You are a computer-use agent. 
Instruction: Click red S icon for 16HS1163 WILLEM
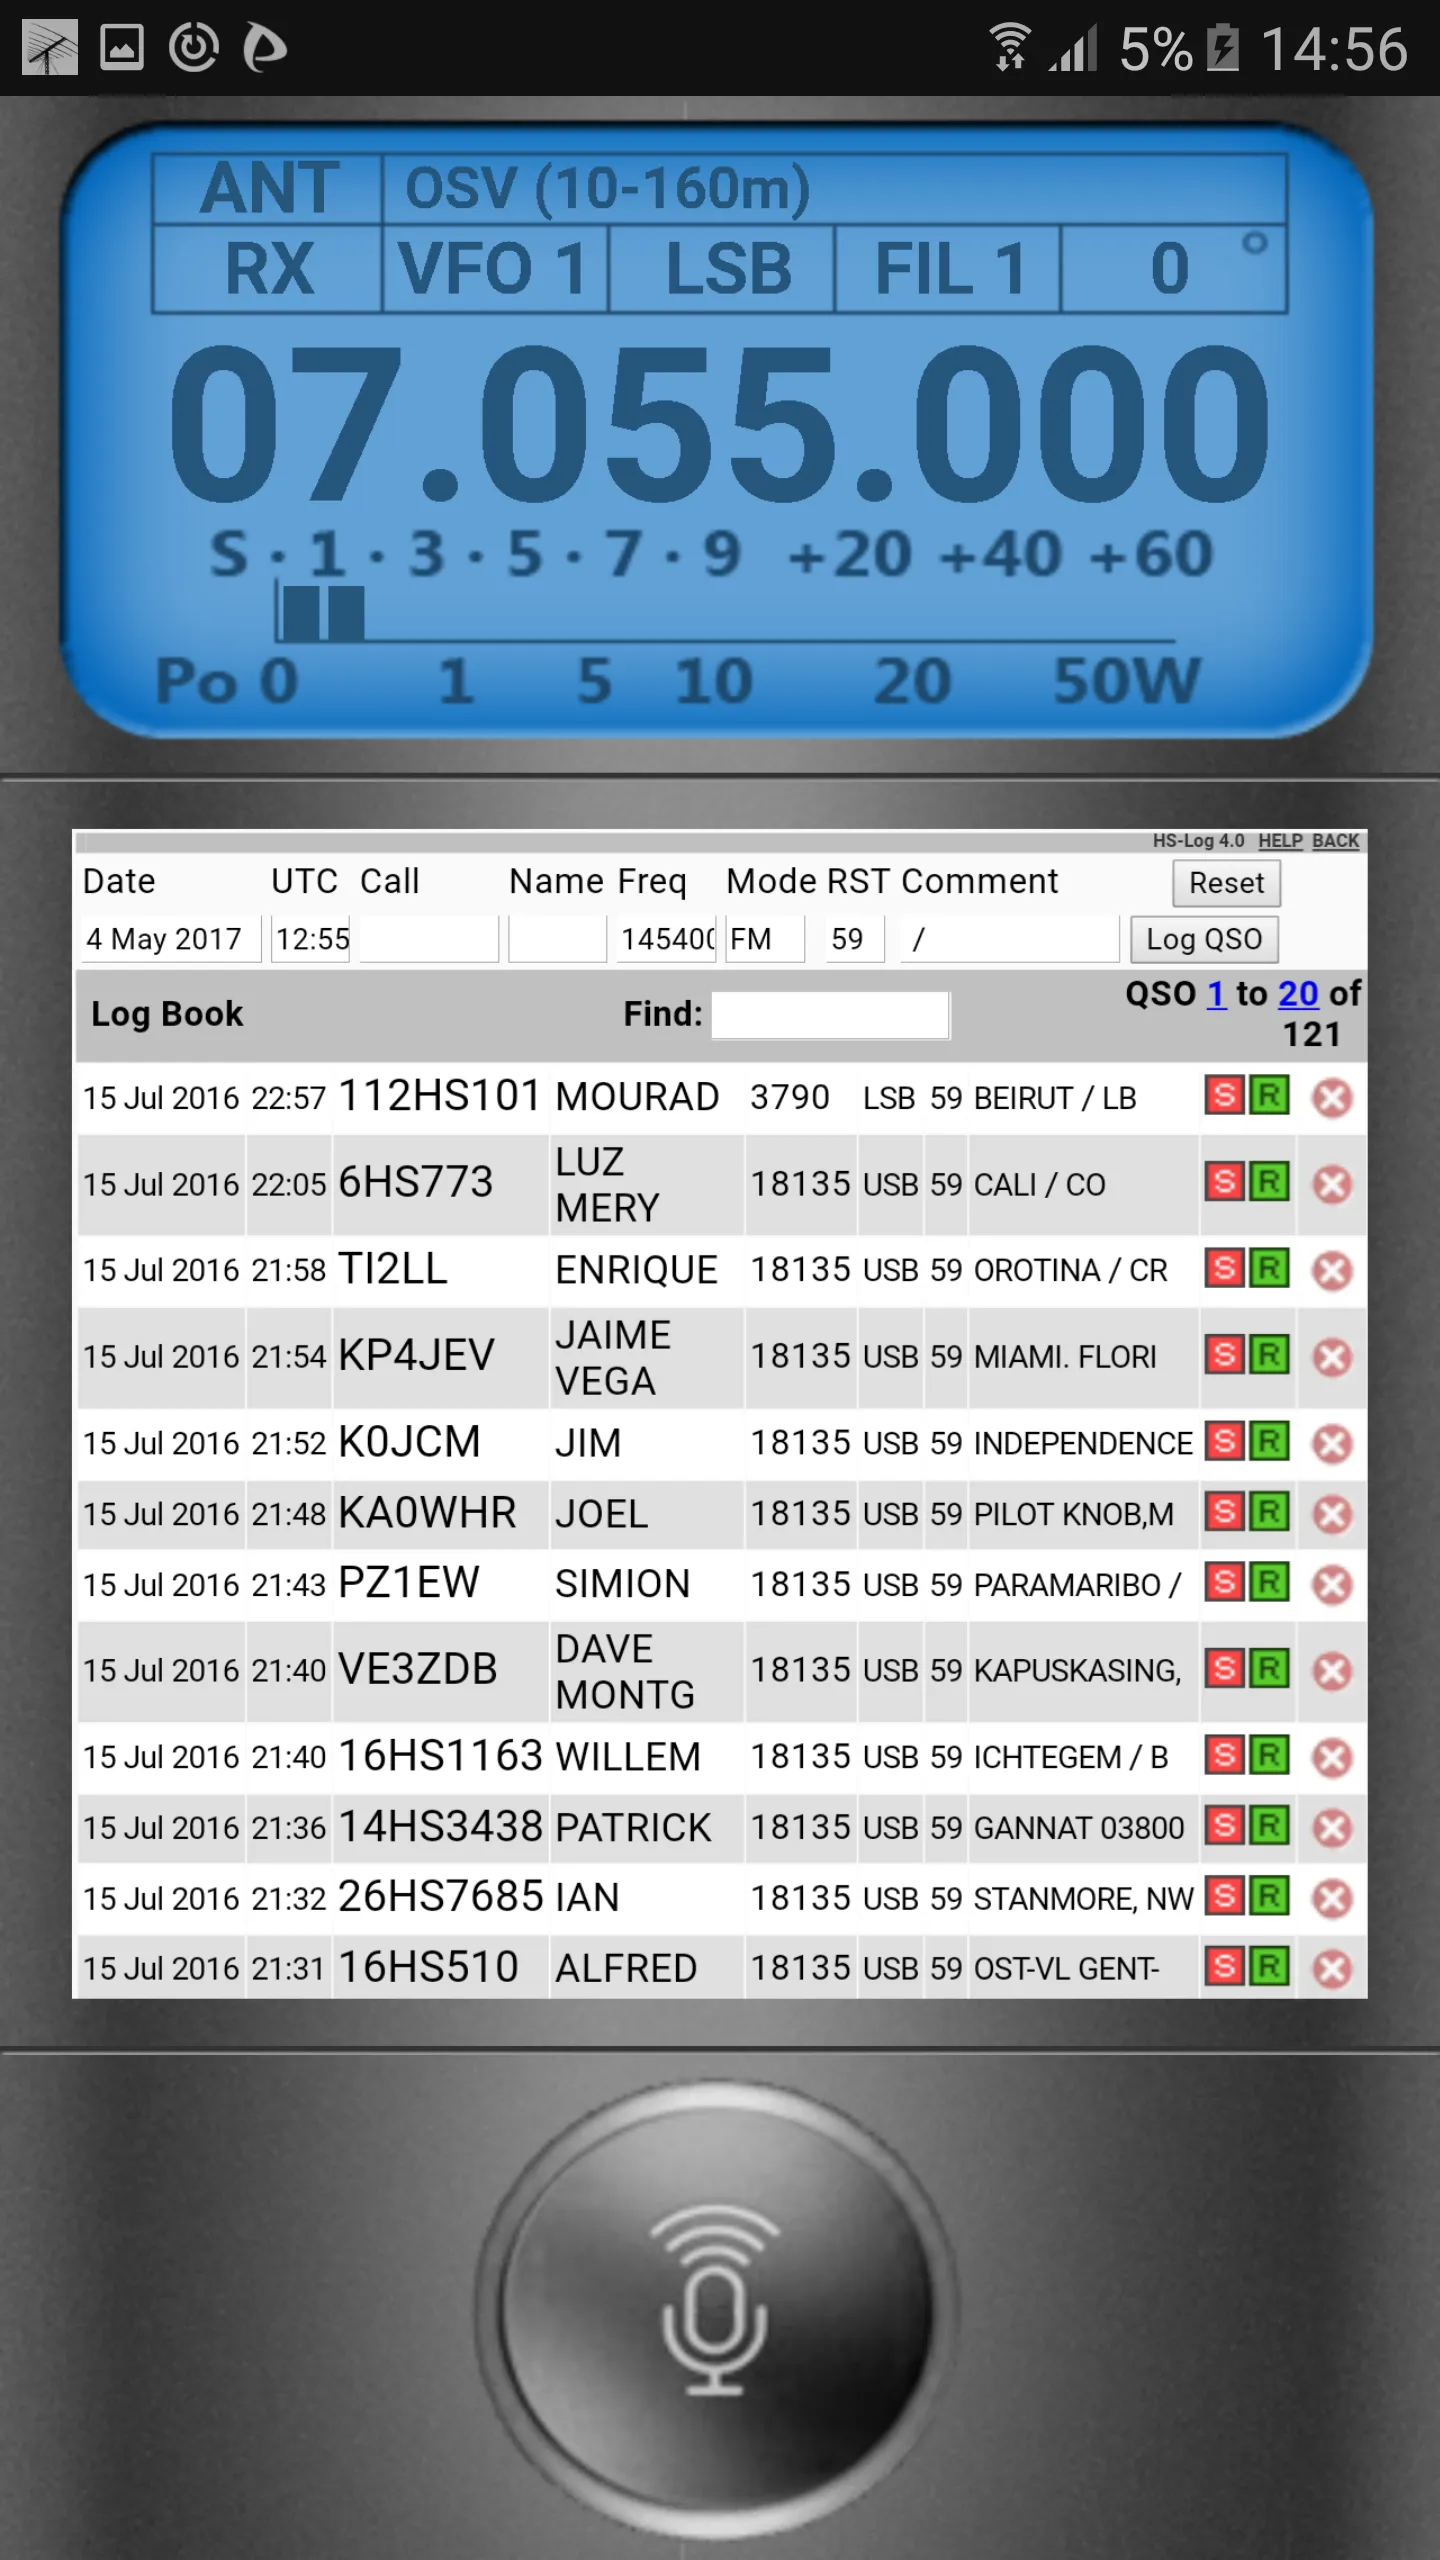(1224, 1755)
